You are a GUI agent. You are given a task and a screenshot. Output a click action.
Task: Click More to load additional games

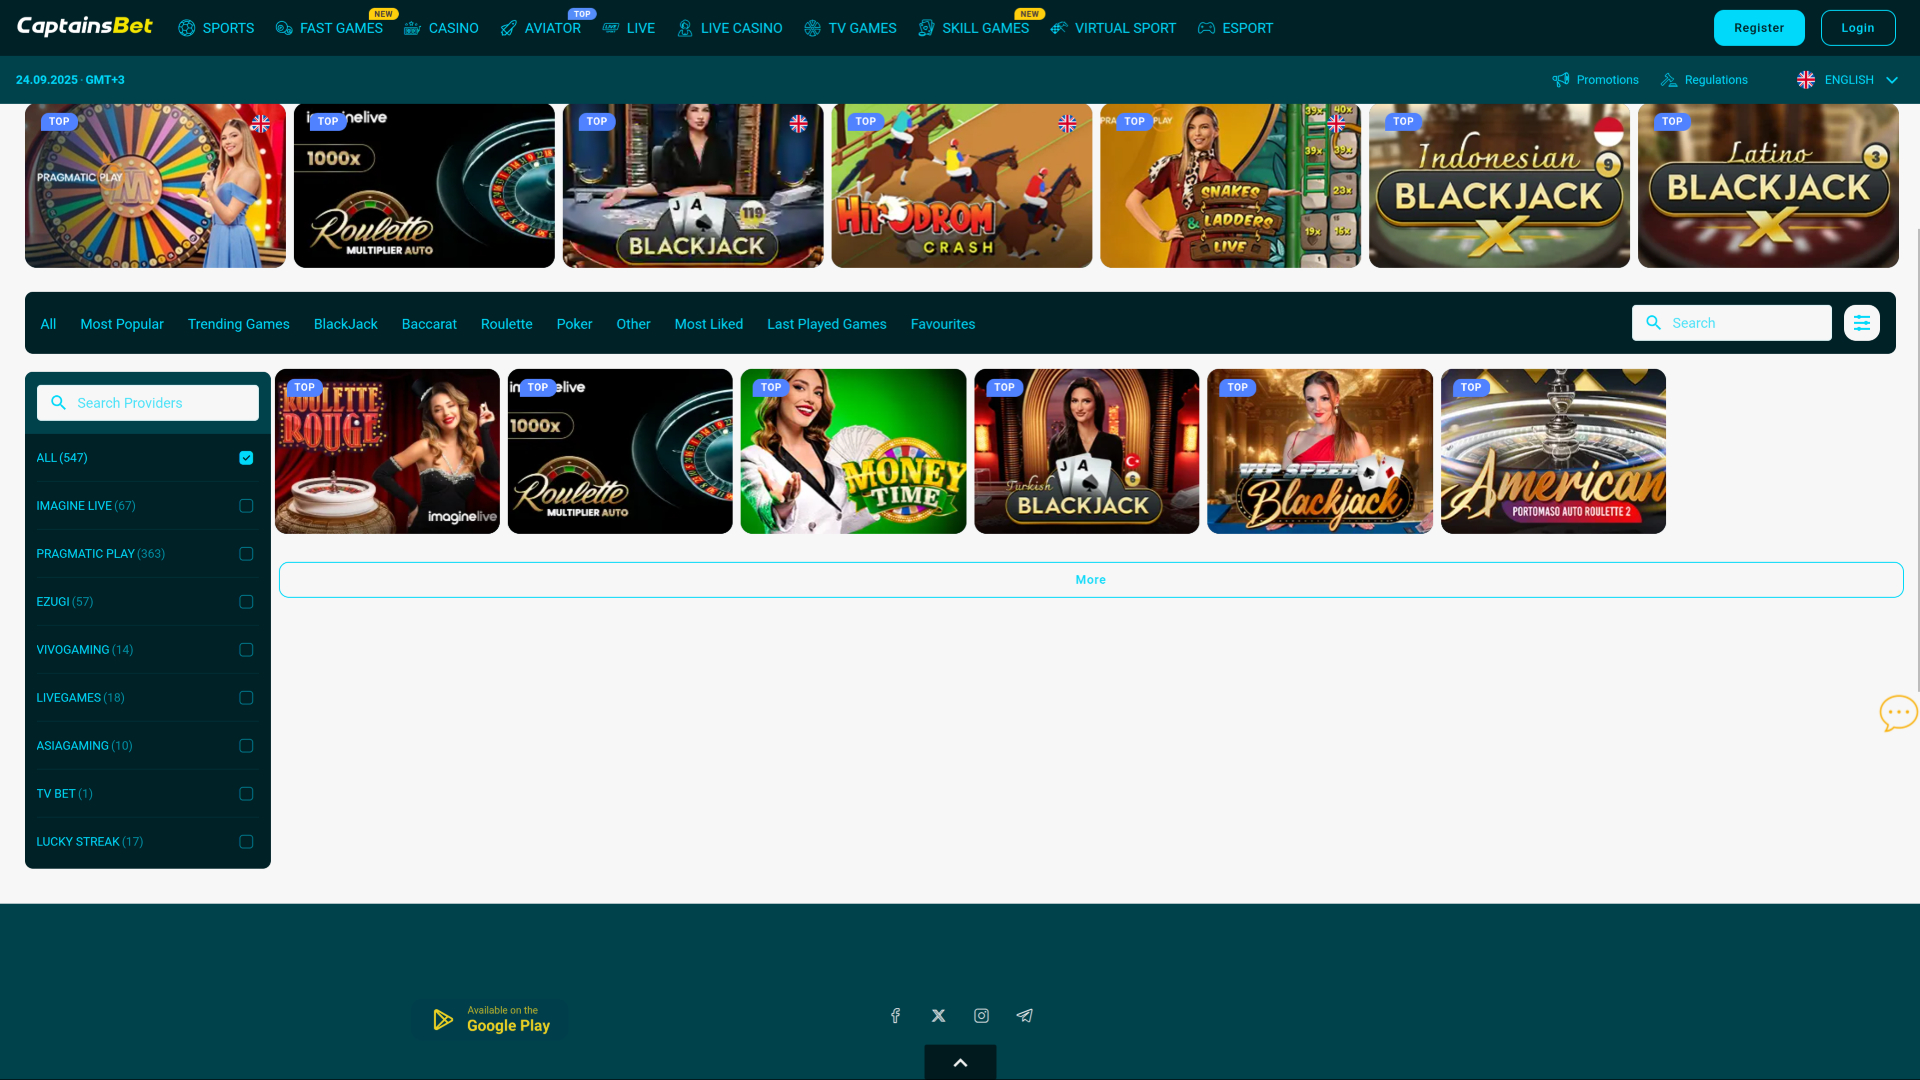[x=1090, y=579]
